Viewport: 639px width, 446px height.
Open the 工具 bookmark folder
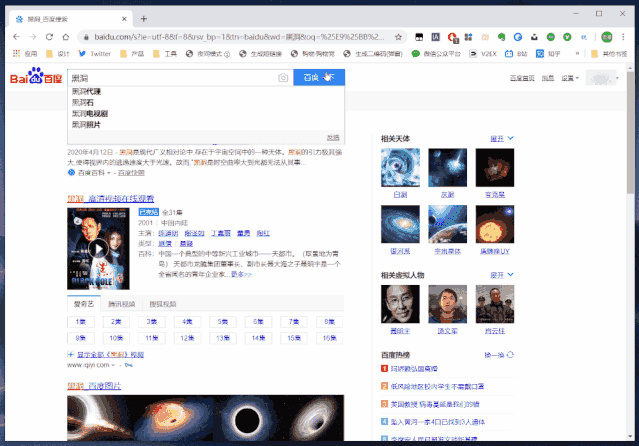pyautogui.click(x=165, y=53)
